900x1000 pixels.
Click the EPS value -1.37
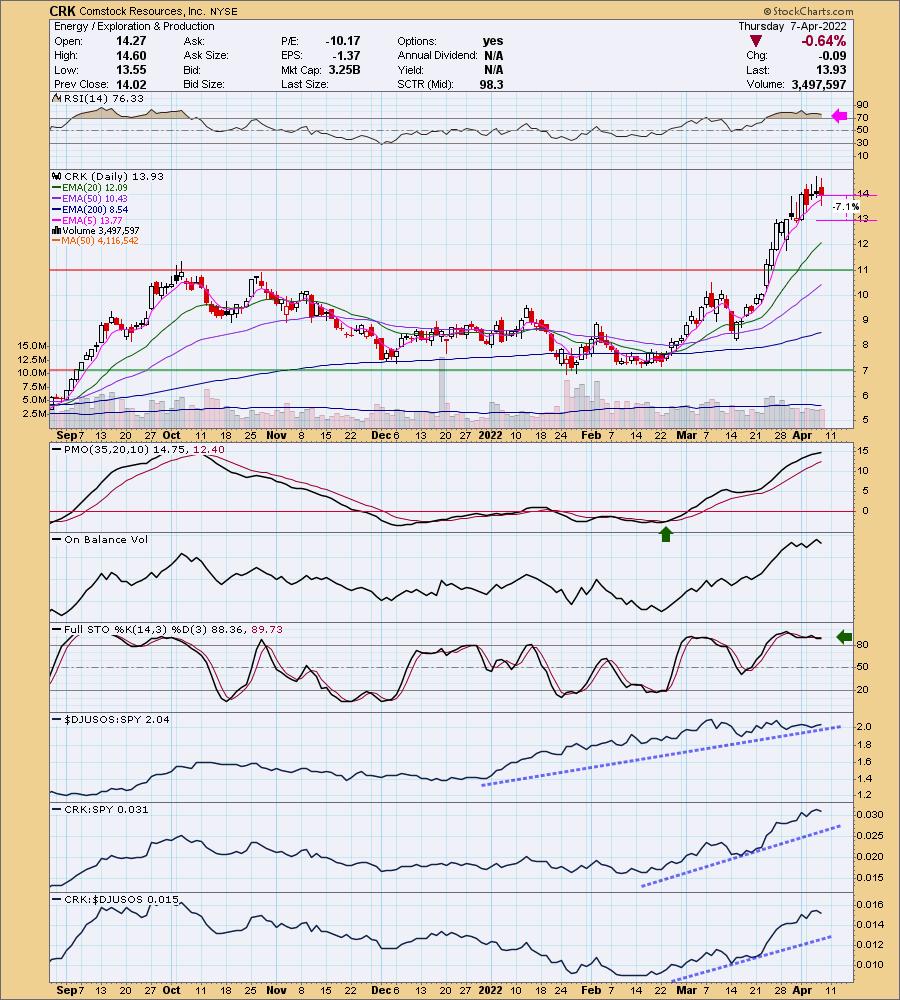click(x=346, y=55)
